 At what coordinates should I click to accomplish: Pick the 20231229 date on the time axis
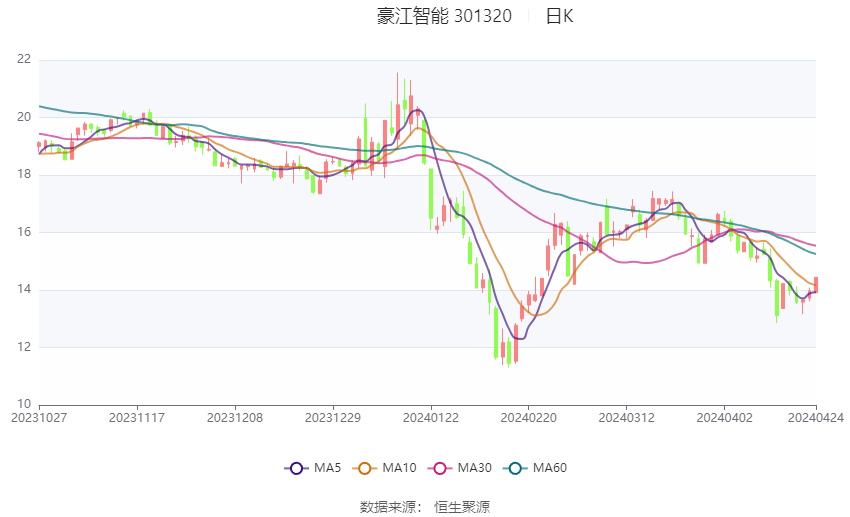[x=333, y=418]
